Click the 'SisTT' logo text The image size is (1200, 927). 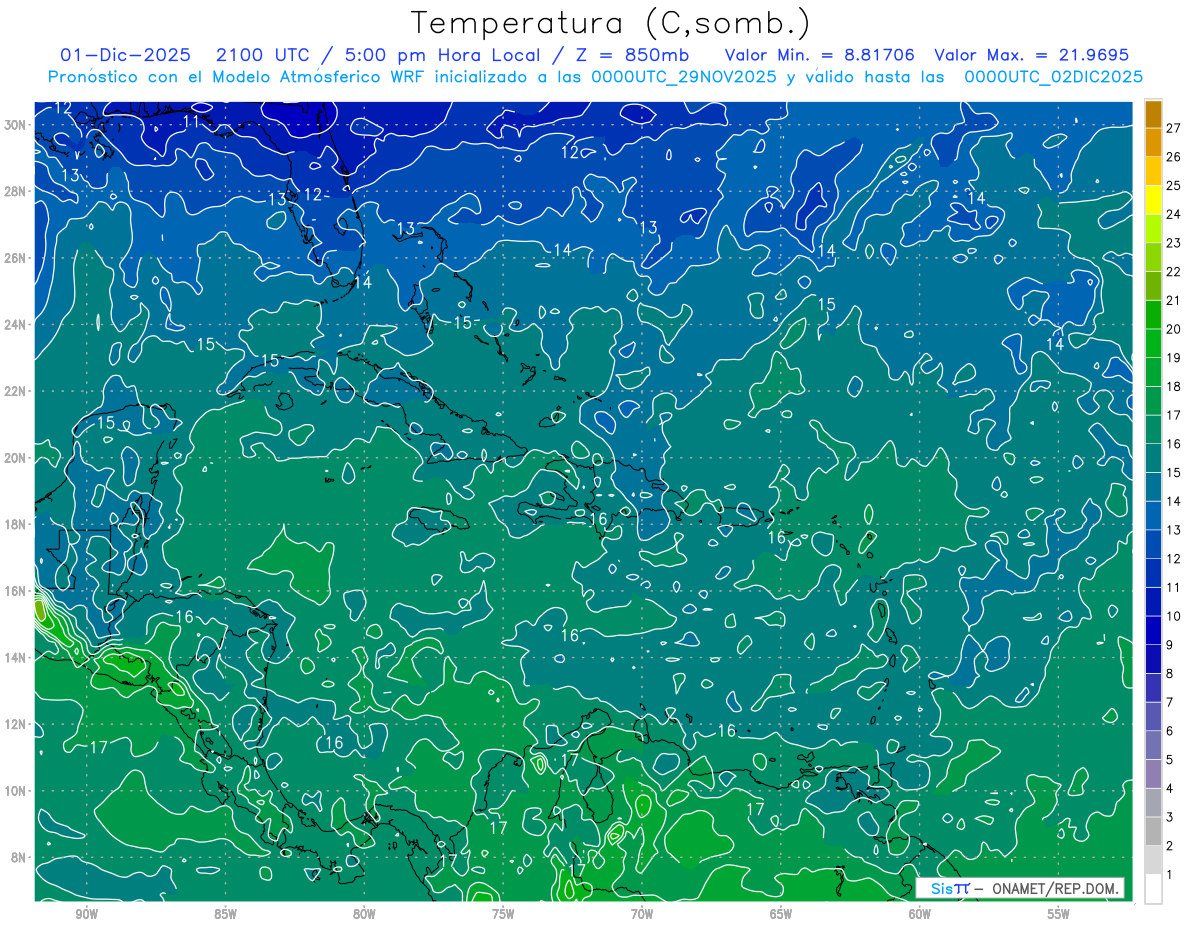pyautogui.click(x=950, y=888)
